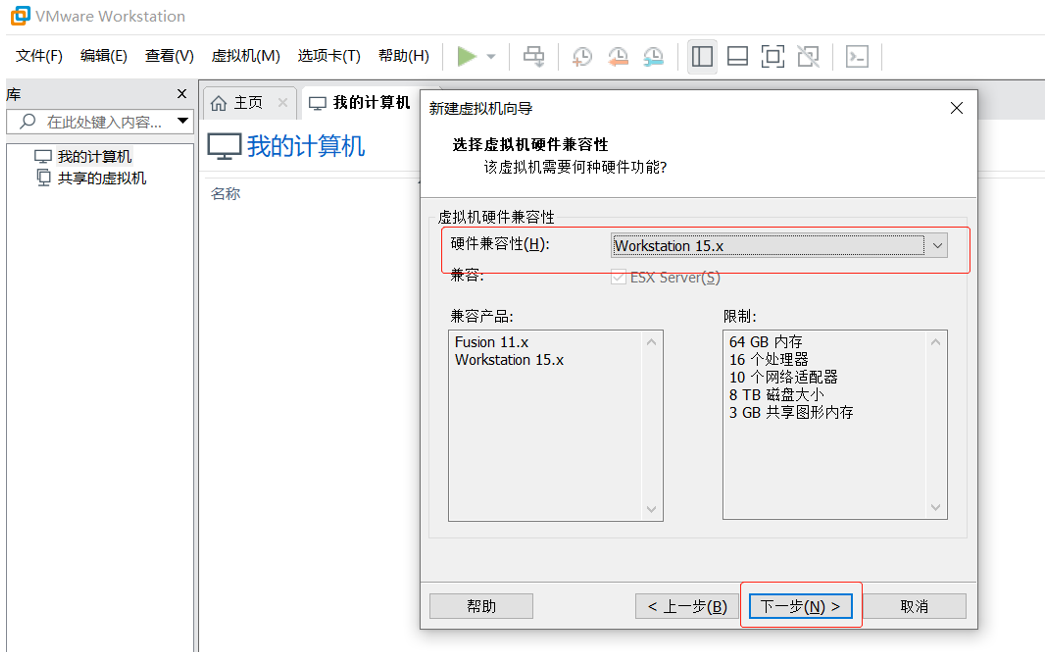The height and width of the screenshot is (652, 1045).
Task: Switch to the 我的计算机 tab
Action: point(361,103)
